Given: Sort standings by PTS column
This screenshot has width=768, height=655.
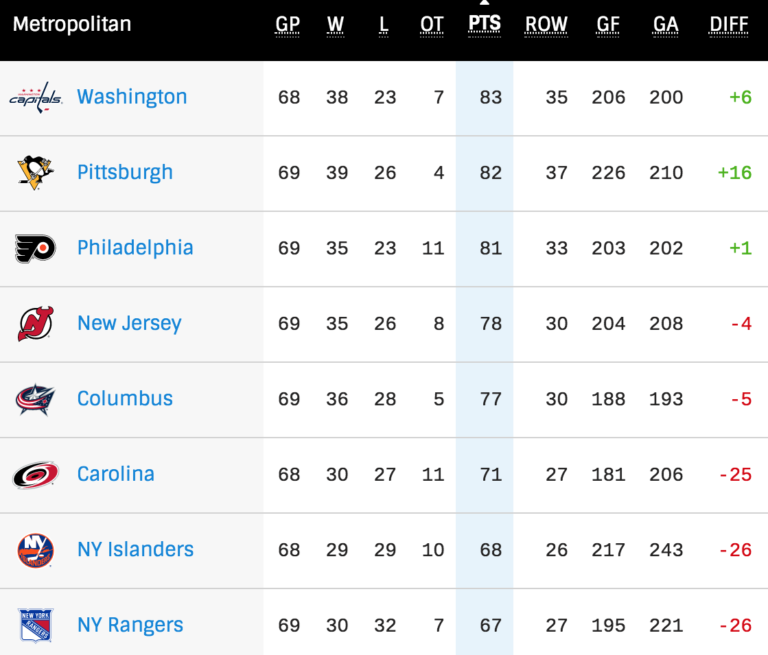Looking at the screenshot, I should (x=485, y=24).
